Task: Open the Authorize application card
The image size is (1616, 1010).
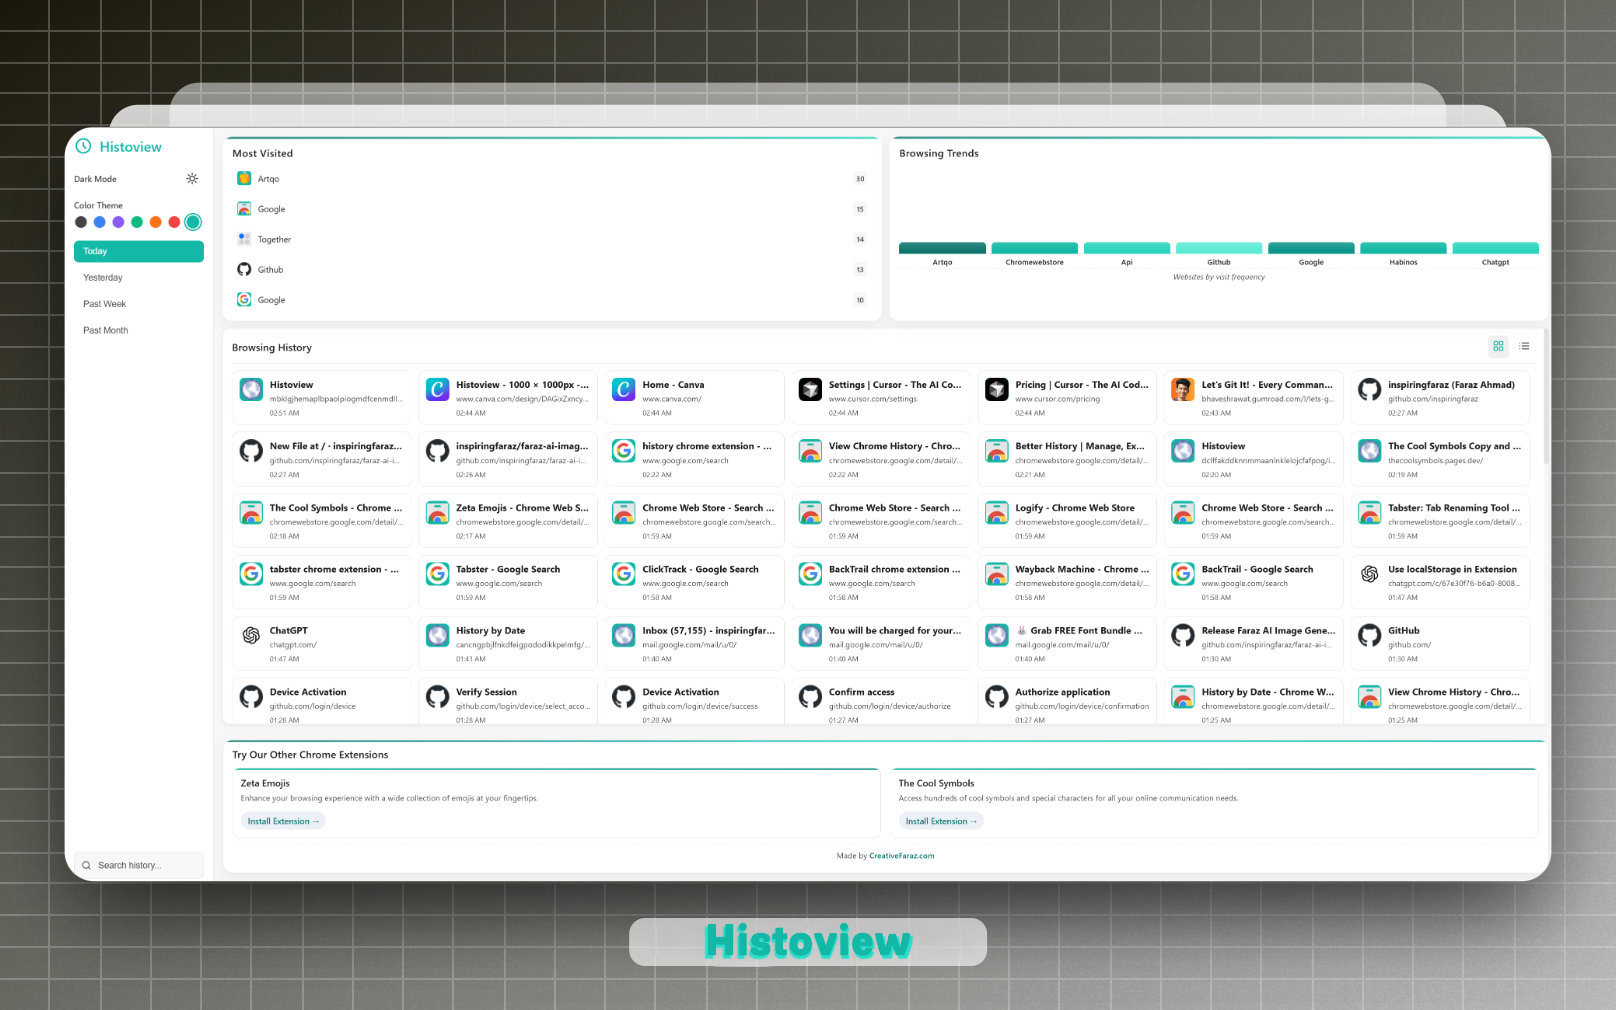Action: click(1067, 700)
